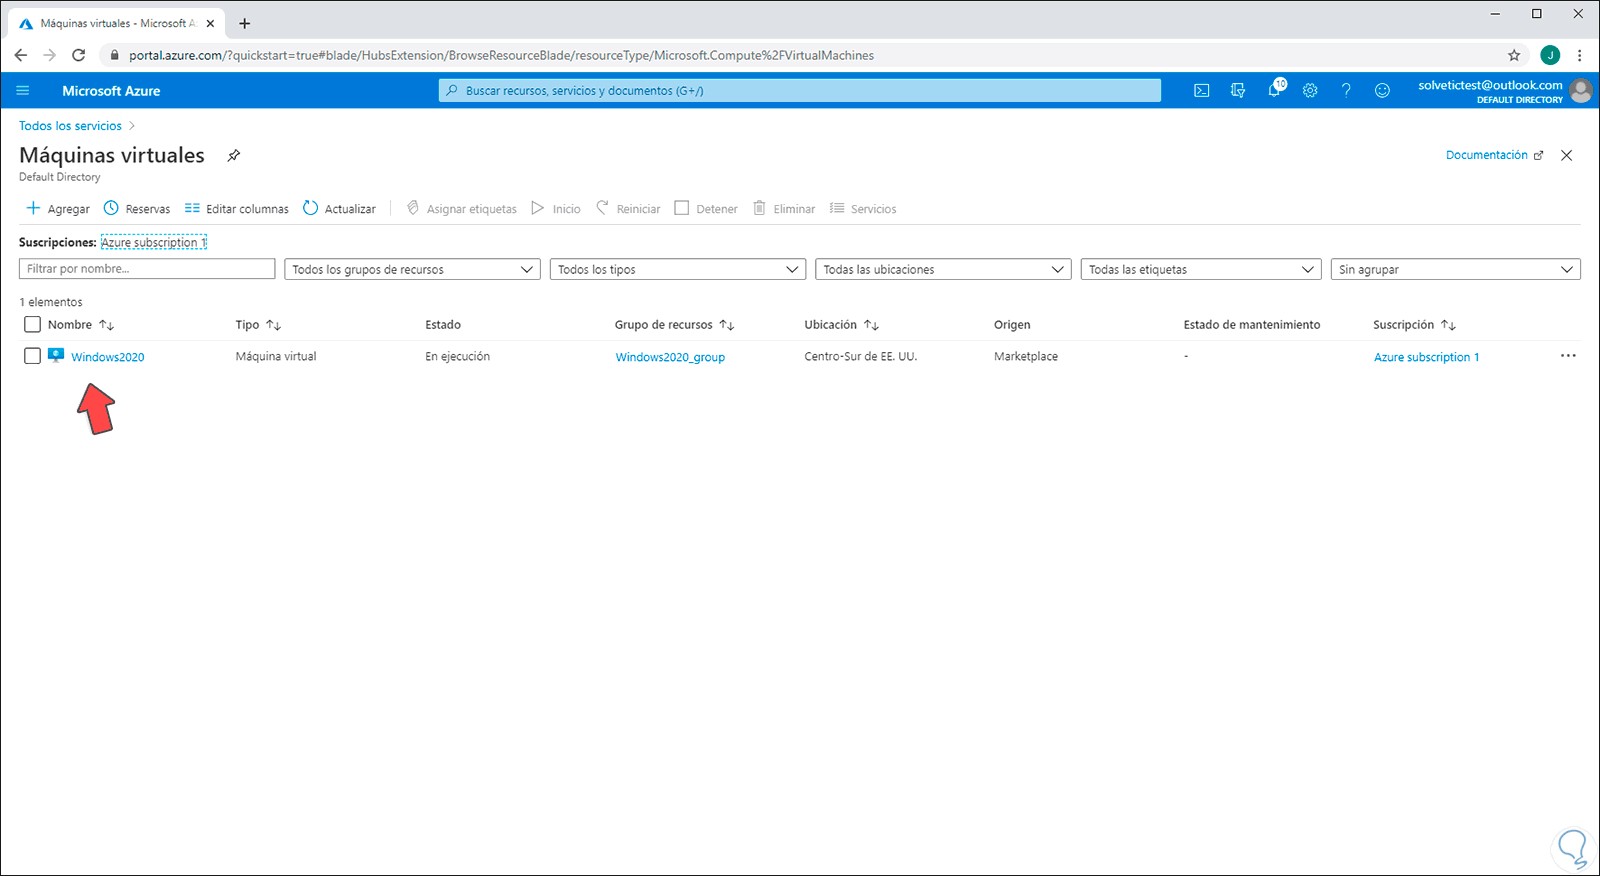Go to Todos los servicios breadcrumb
The height and width of the screenshot is (876, 1600).
70,126
